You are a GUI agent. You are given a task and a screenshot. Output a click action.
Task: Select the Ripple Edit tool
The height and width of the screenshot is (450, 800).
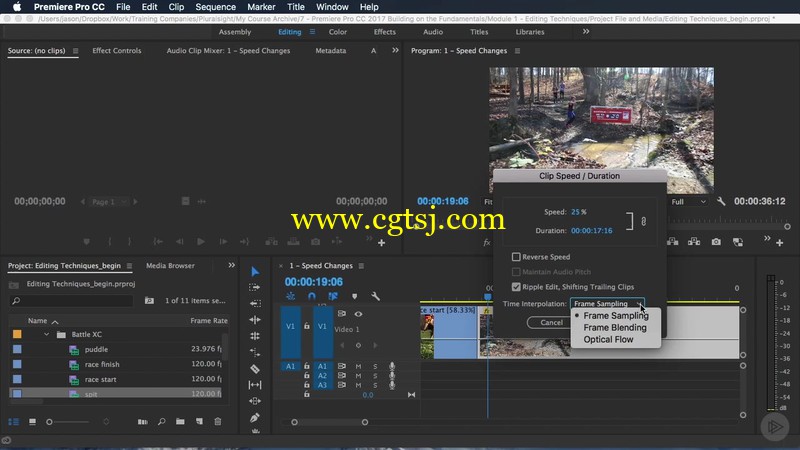pyautogui.click(x=255, y=319)
